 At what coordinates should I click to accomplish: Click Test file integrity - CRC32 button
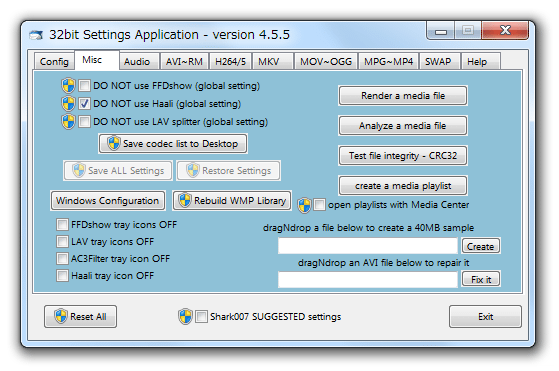(x=403, y=155)
